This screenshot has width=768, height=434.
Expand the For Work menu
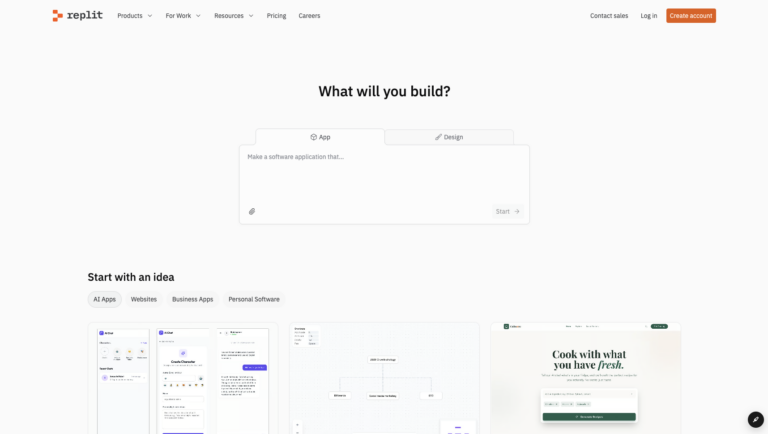[x=183, y=16]
